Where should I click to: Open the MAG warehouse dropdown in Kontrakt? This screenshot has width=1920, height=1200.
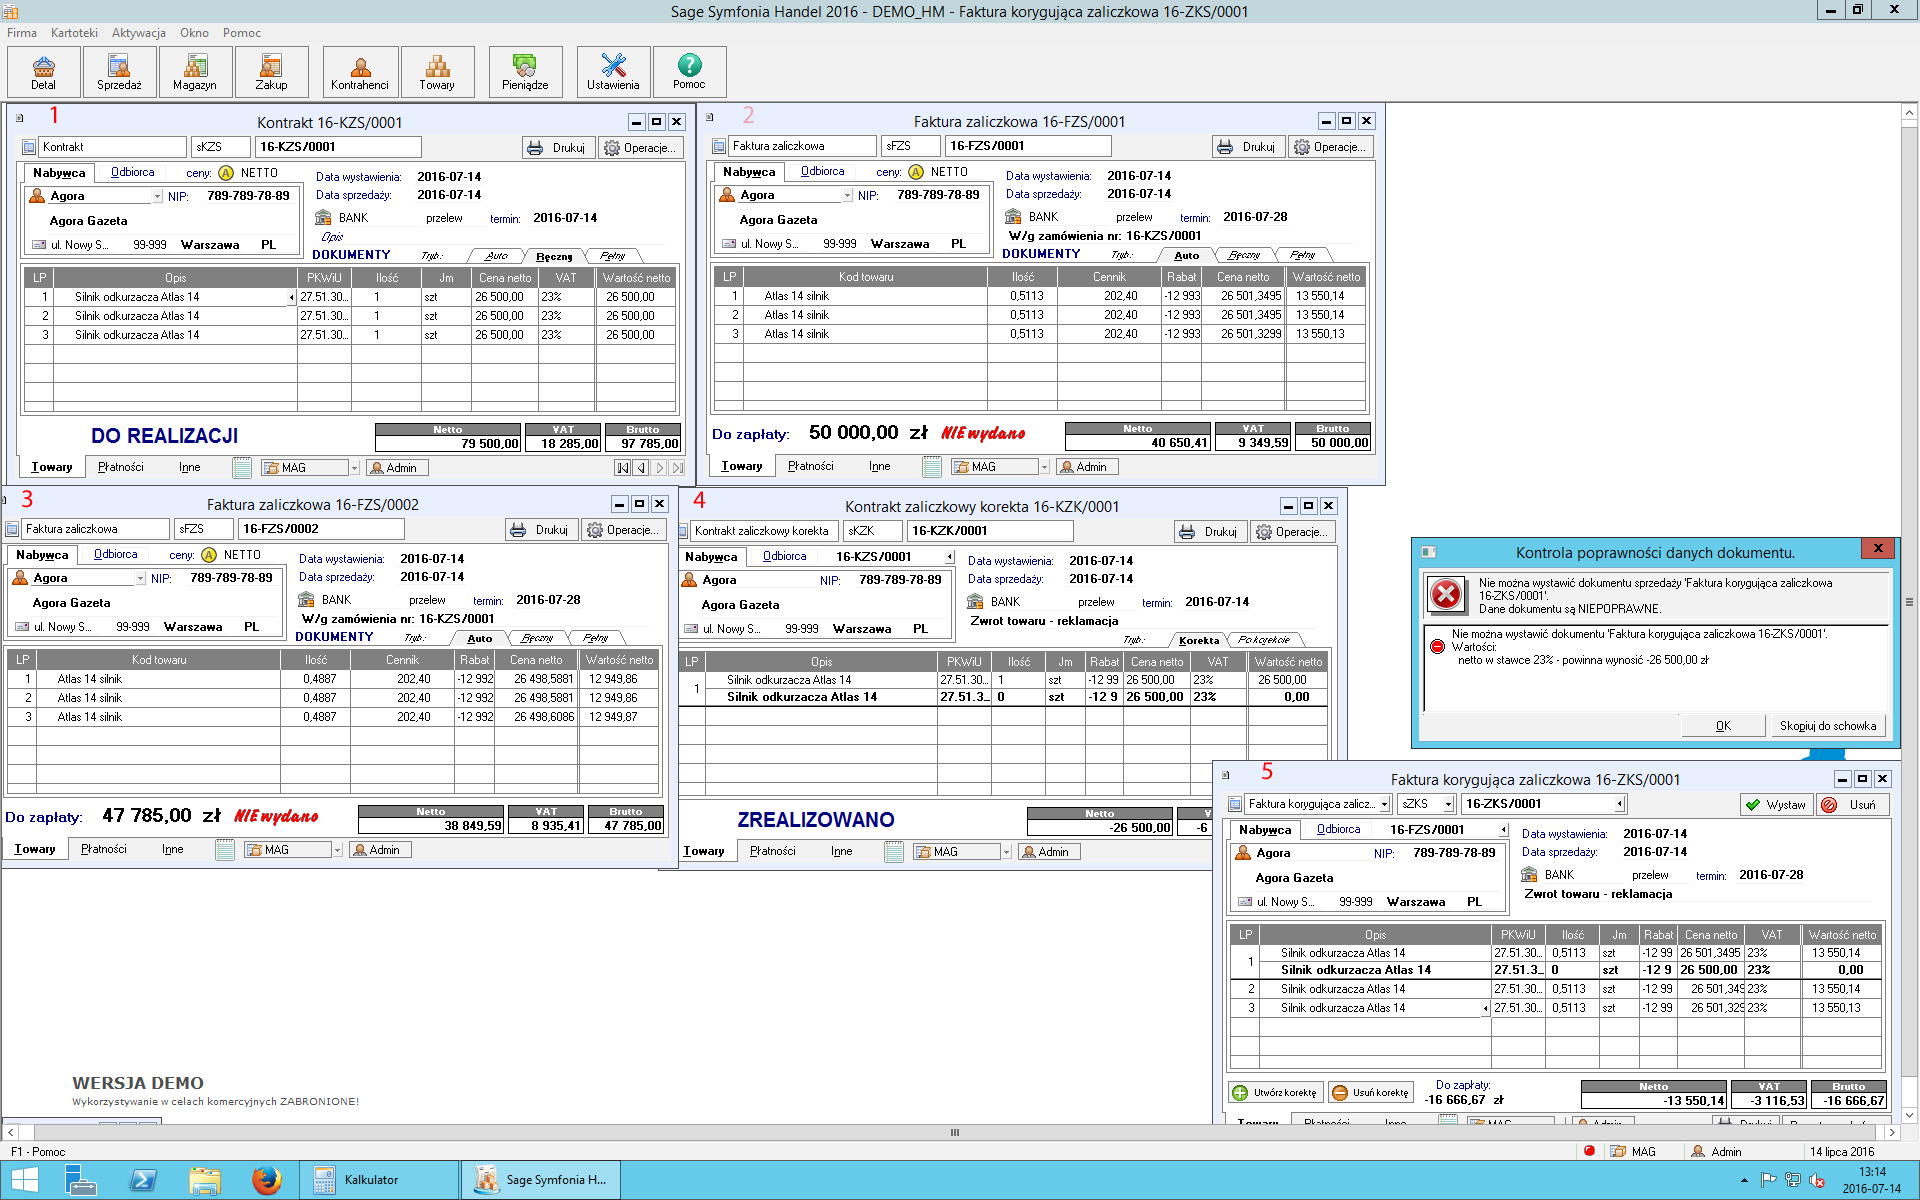click(x=354, y=468)
